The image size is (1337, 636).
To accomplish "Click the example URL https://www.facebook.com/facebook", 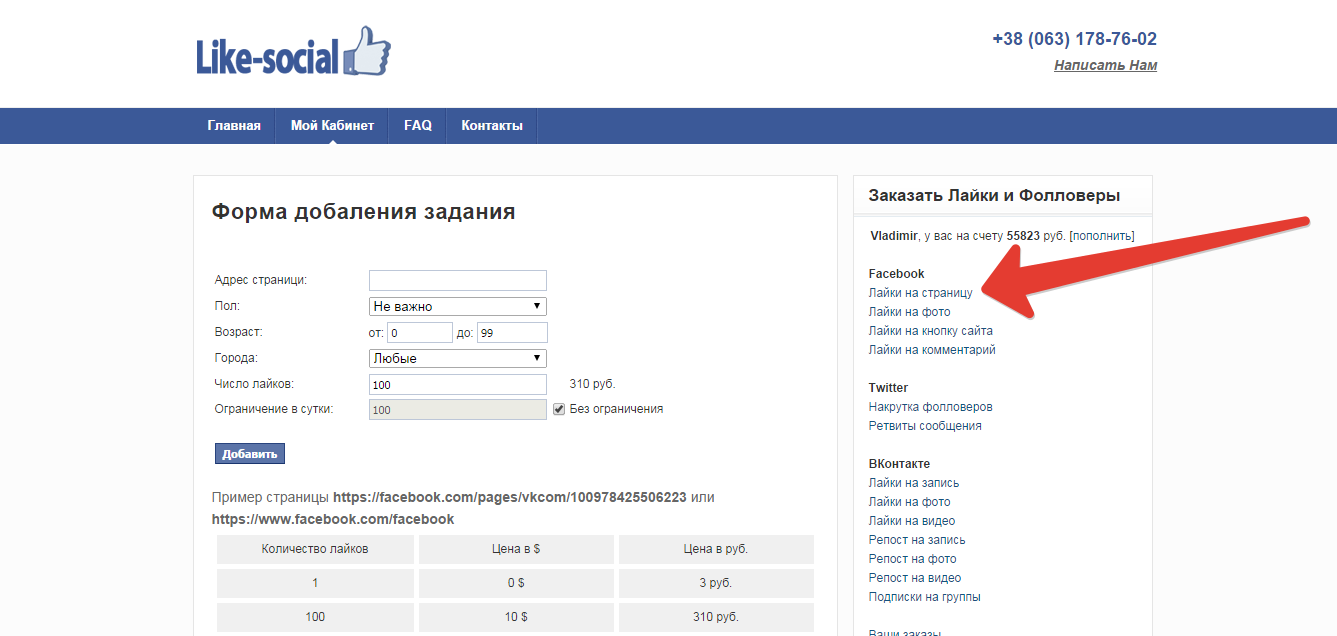I will click(333, 519).
